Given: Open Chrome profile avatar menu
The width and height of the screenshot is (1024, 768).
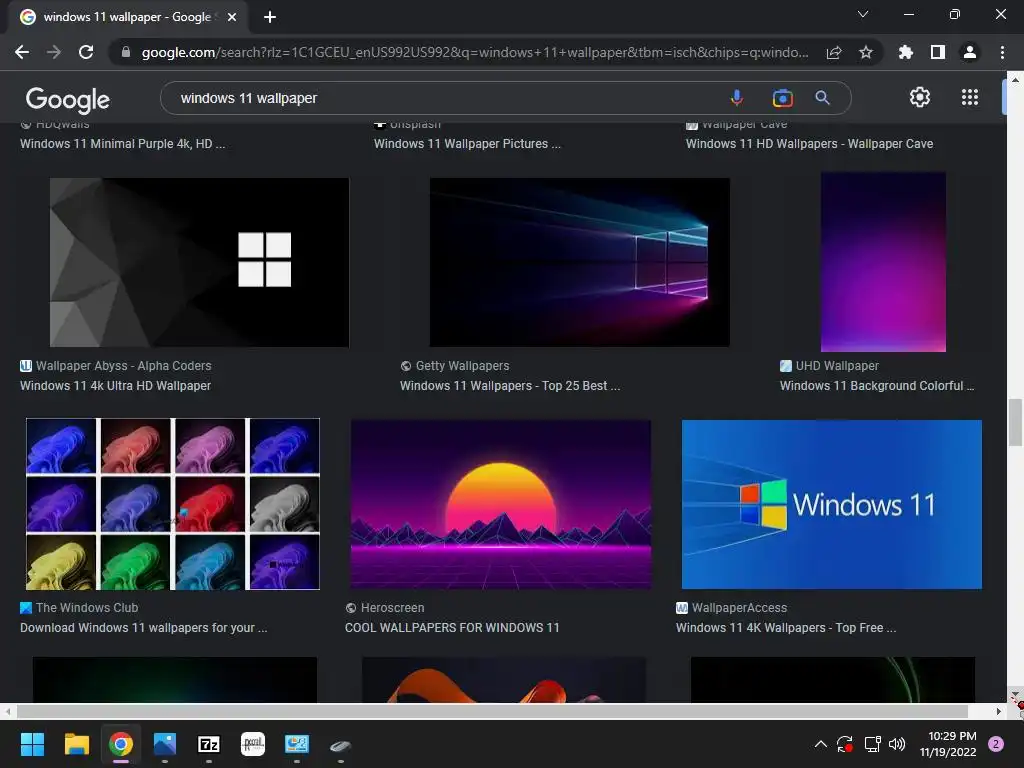Looking at the screenshot, I should pyautogui.click(x=970, y=52).
